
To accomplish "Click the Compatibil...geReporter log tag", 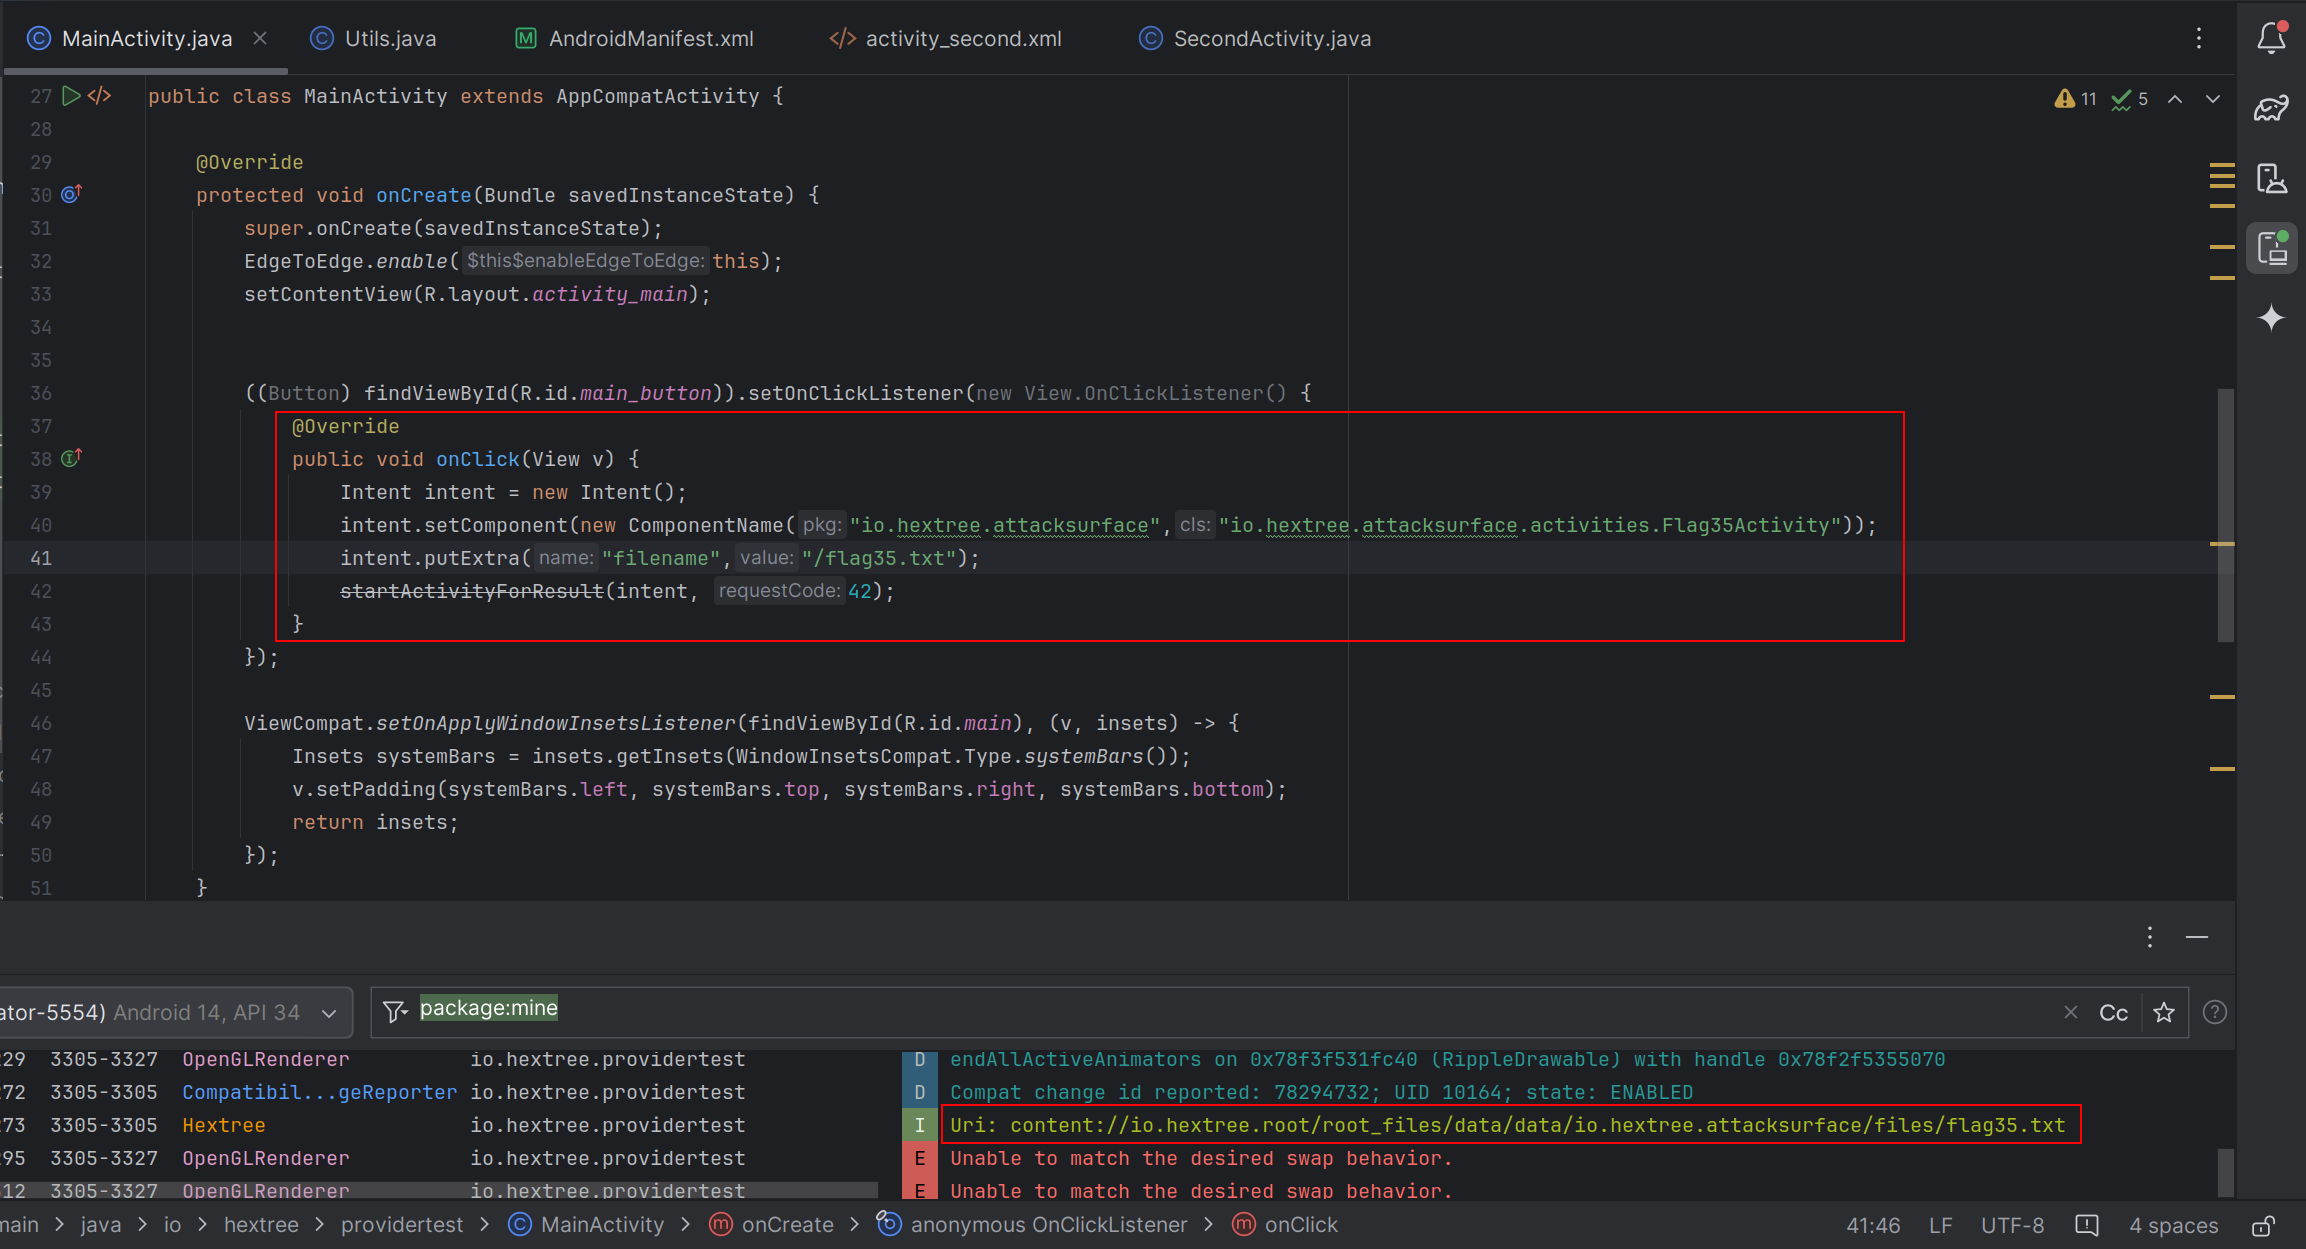I will 319,1092.
